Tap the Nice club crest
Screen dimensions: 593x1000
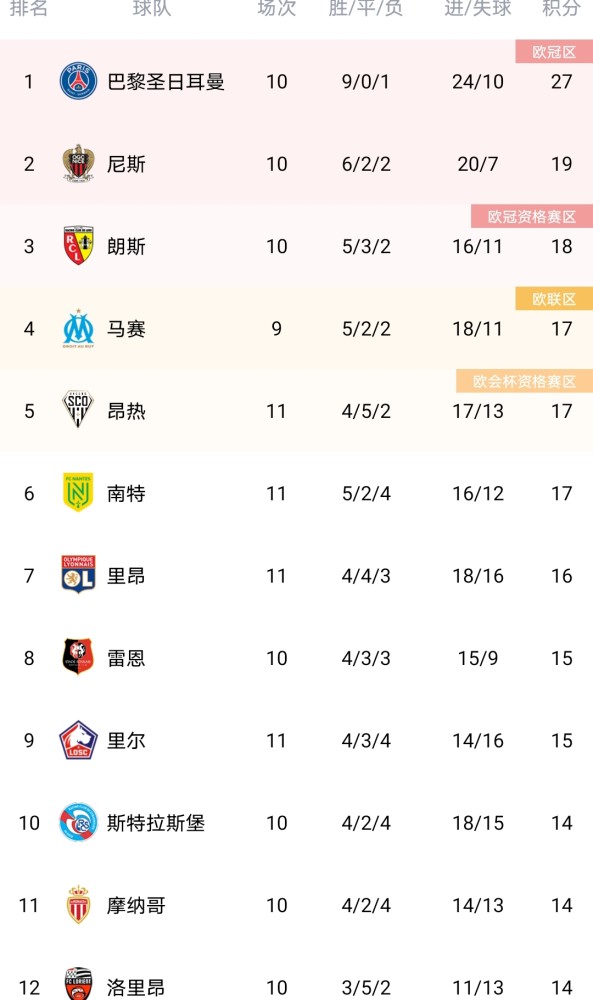tap(78, 163)
